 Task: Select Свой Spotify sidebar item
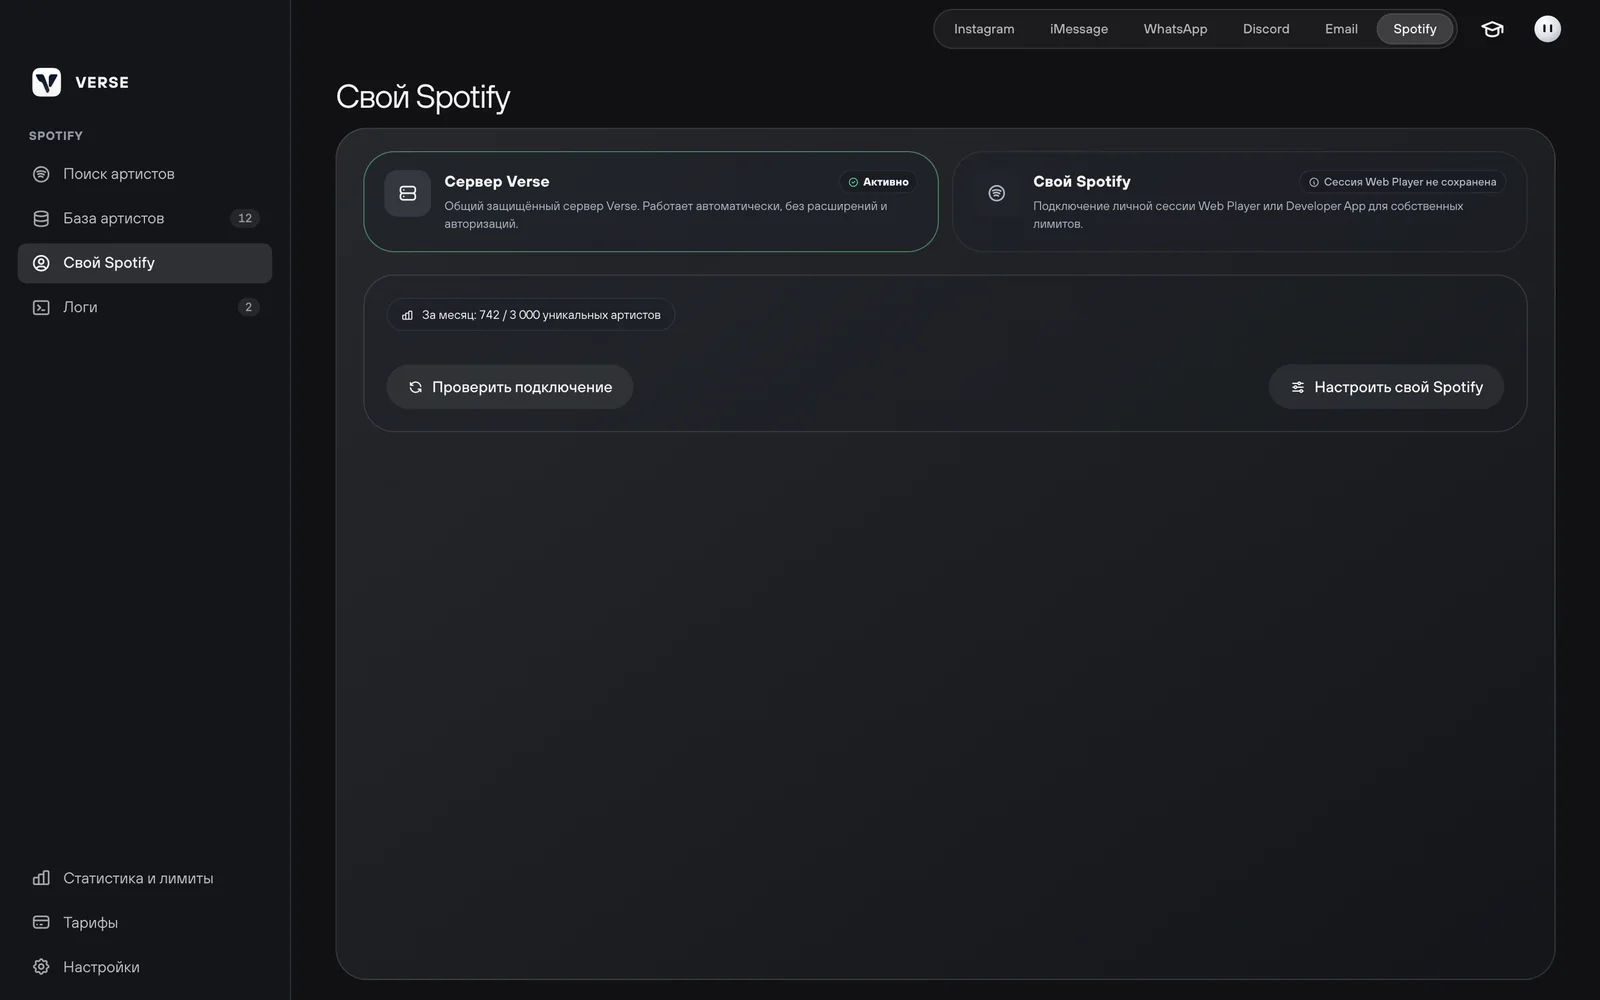pyautogui.click(x=145, y=263)
